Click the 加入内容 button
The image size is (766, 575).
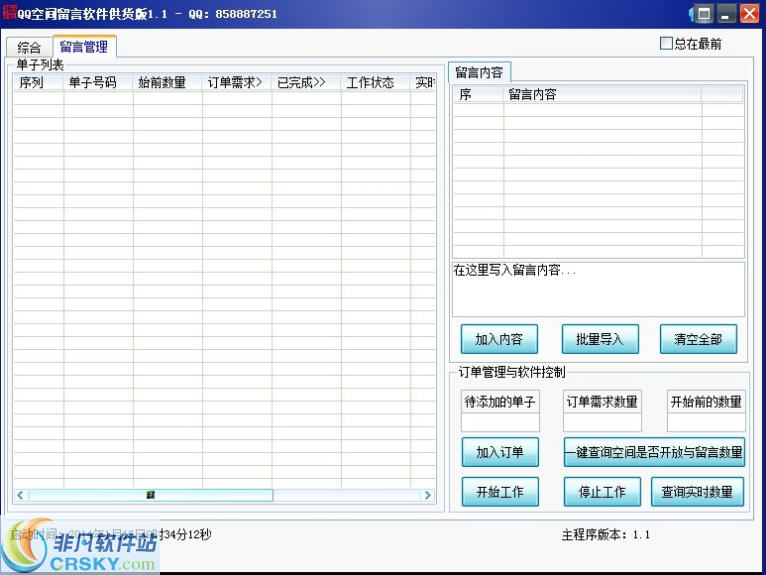pyautogui.click(x=499, y=339)
